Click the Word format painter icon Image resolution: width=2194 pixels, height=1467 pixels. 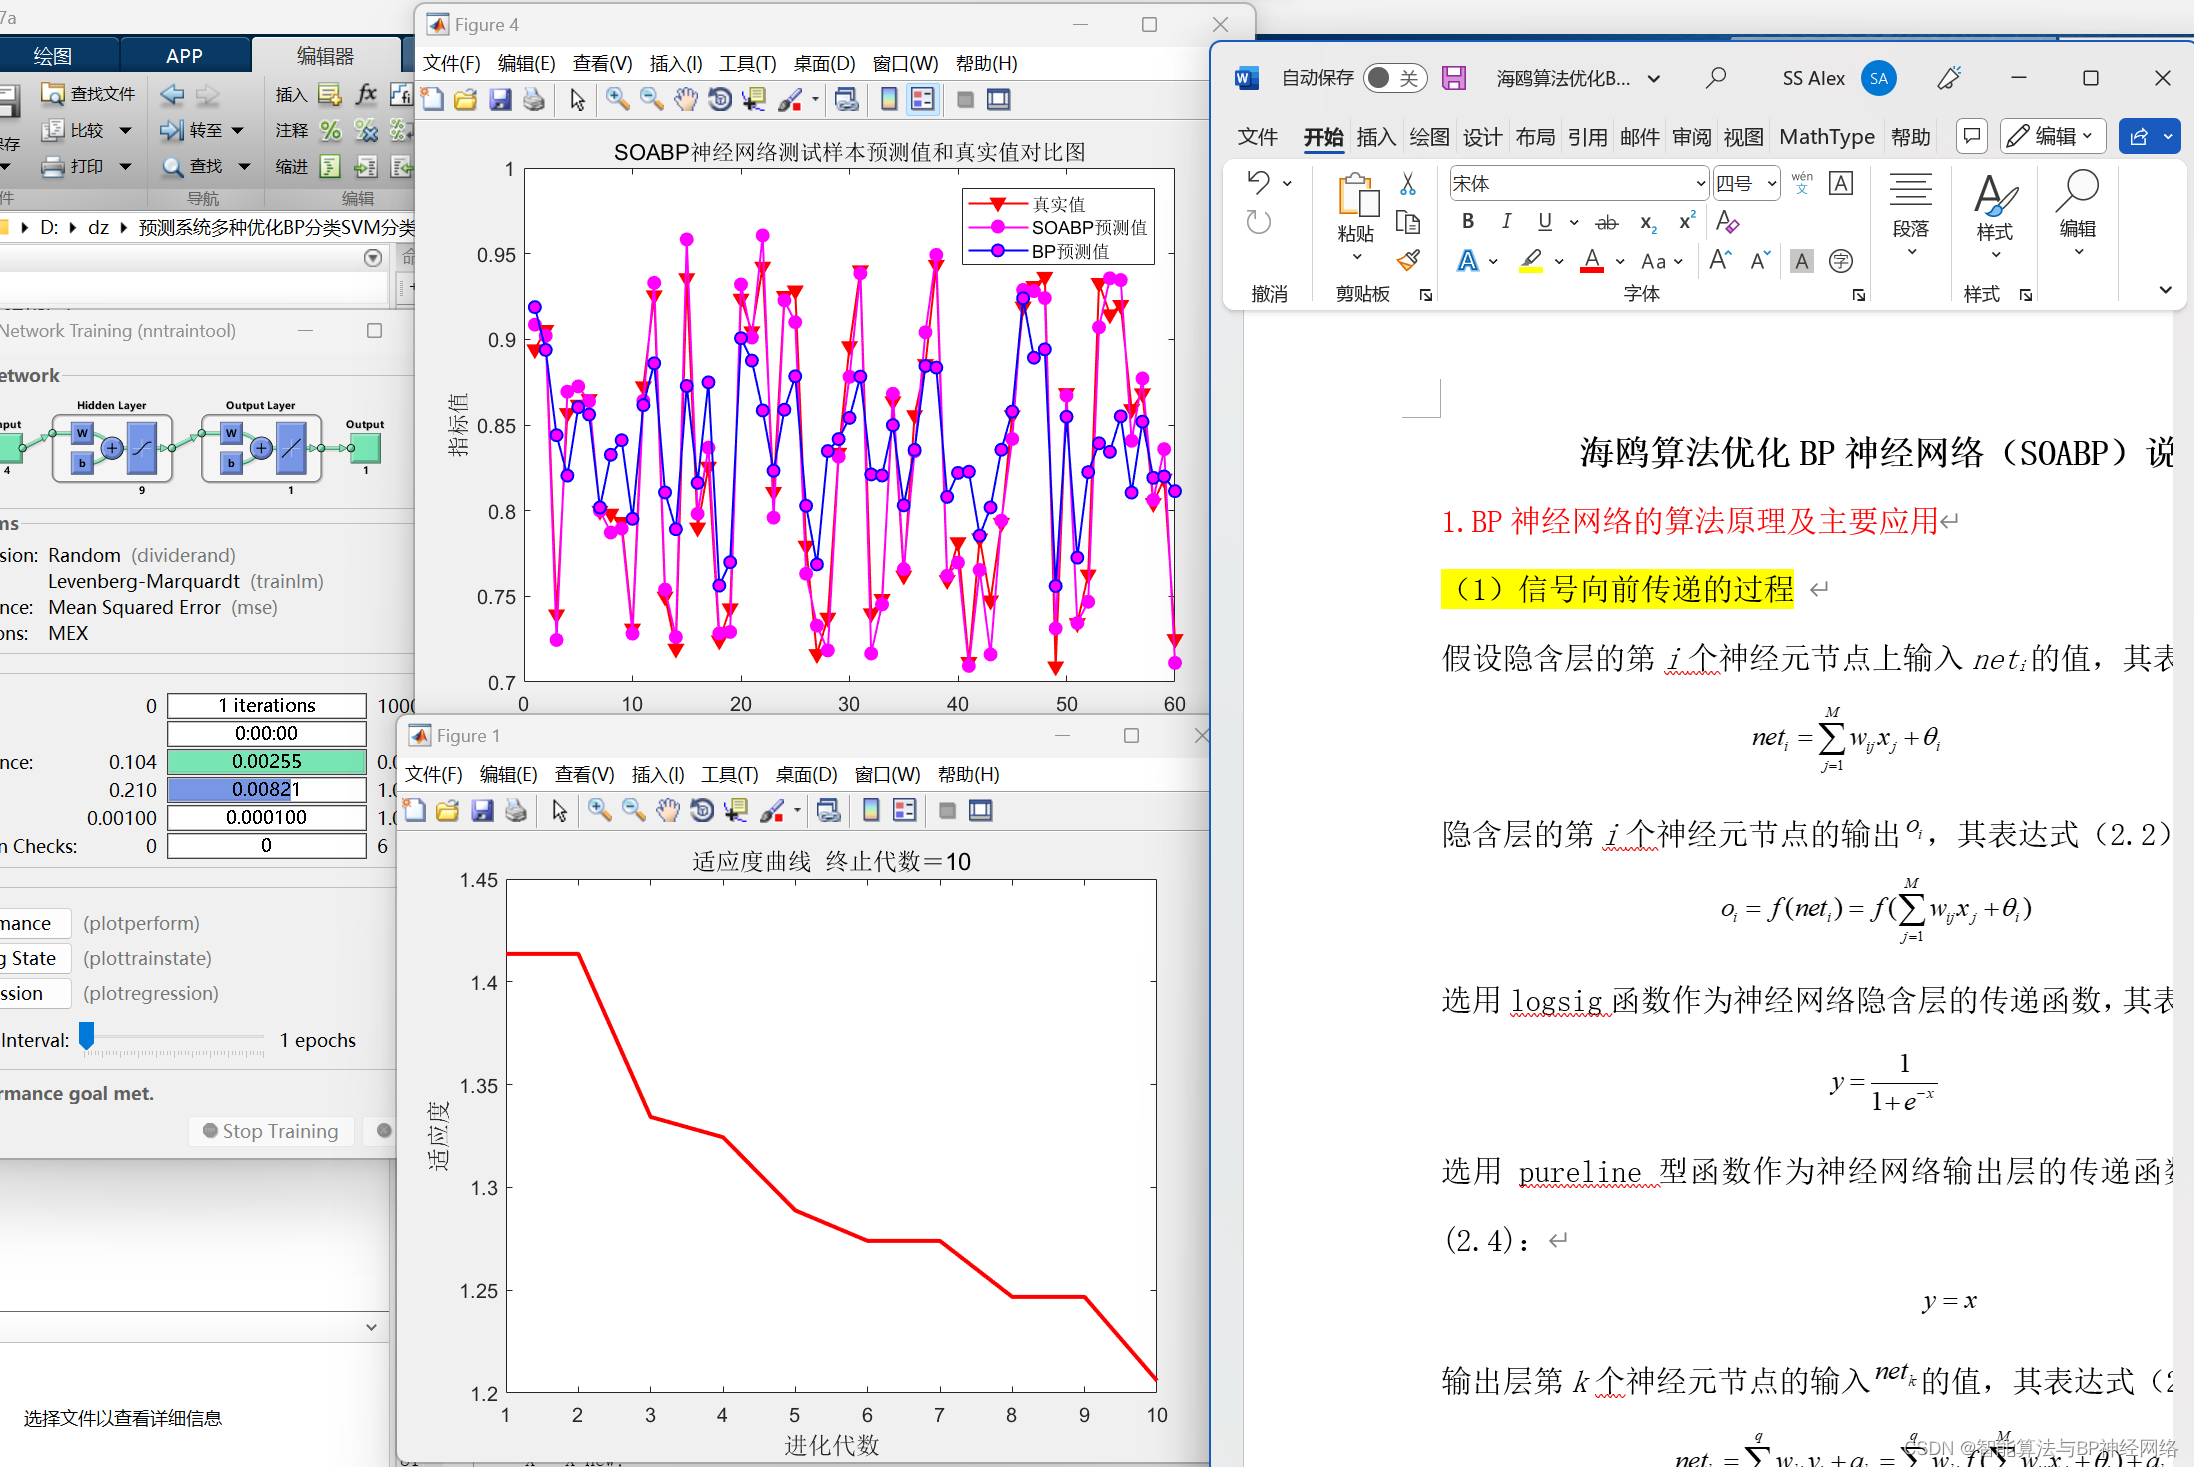[1408, 261]
